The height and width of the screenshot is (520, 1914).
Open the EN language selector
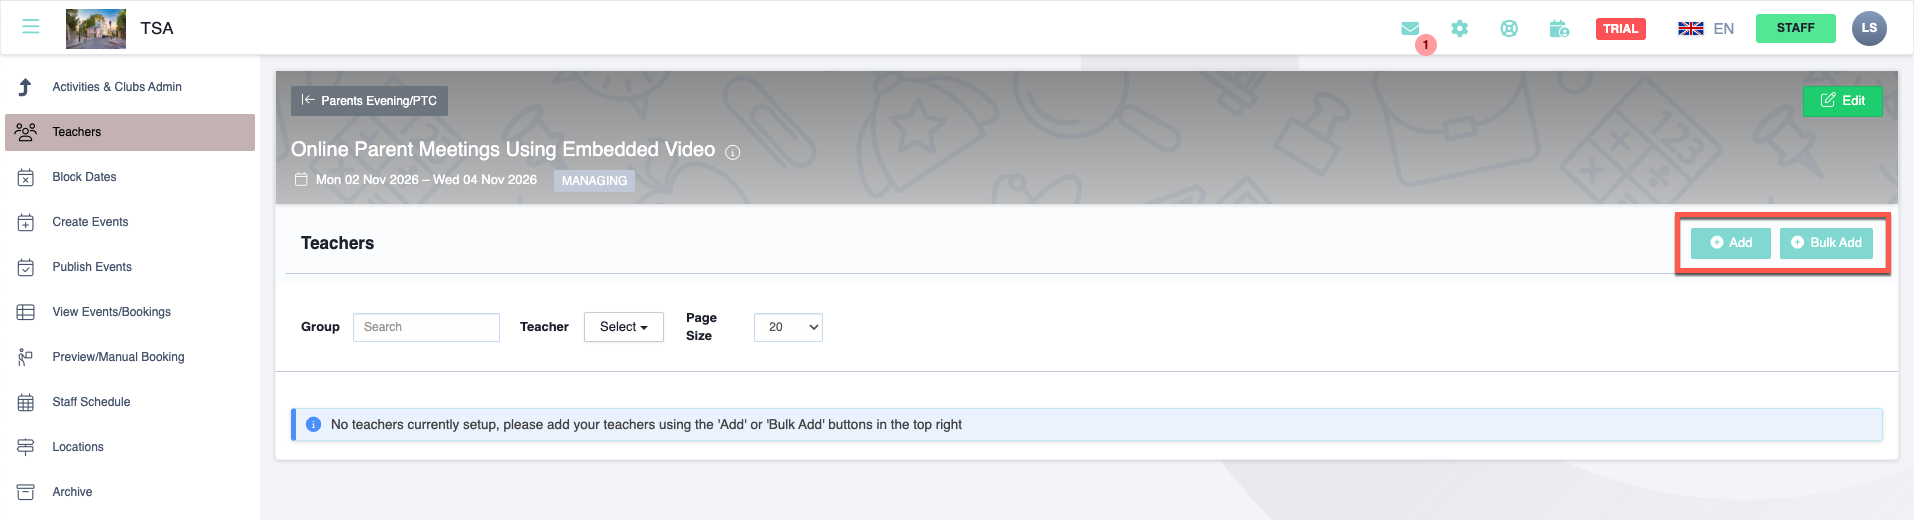[x=1706, y=29]
